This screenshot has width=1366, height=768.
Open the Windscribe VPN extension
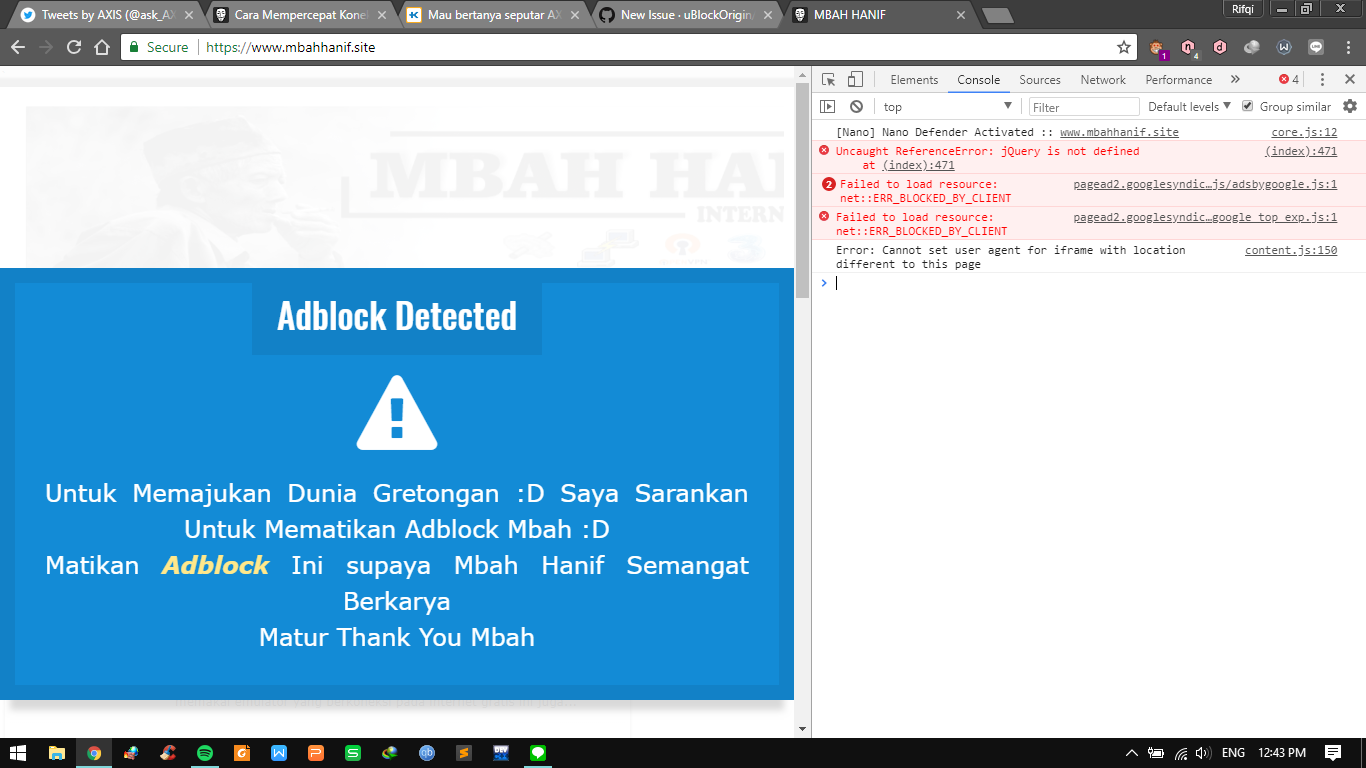[x=1285, y=46]
